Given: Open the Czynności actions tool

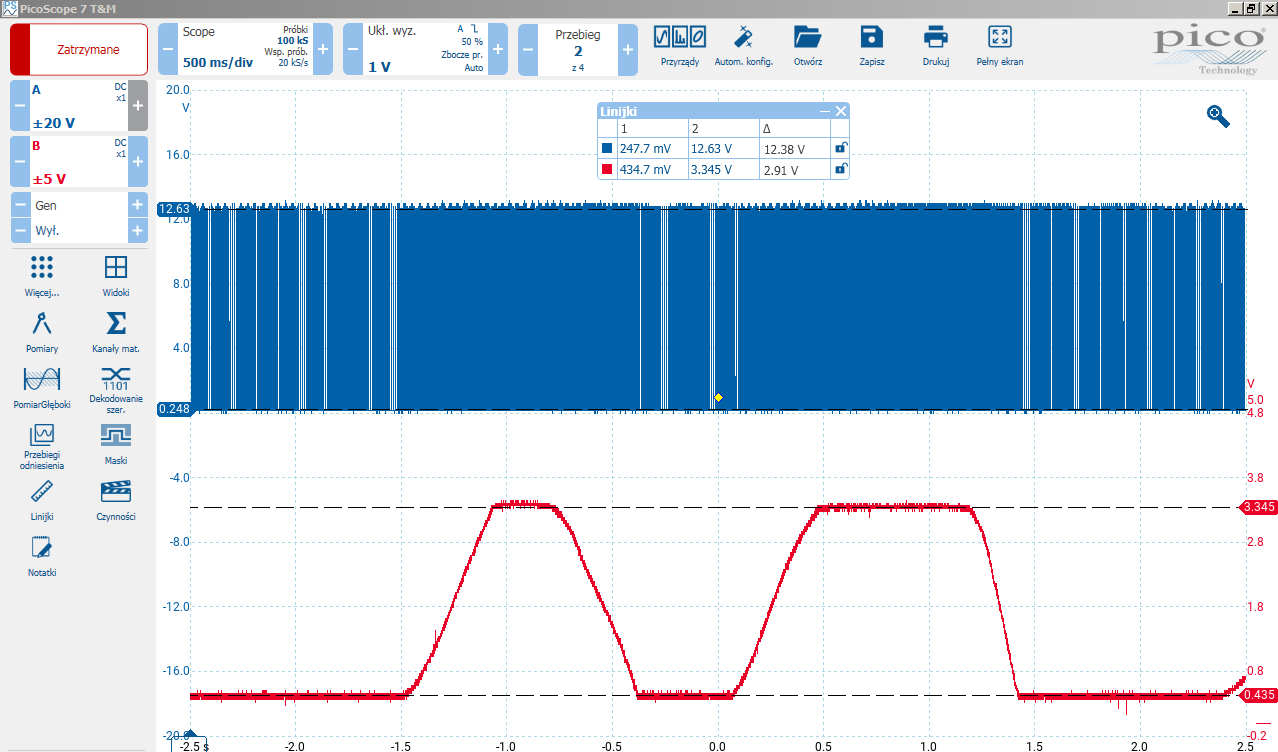Looking at the screenshot, I should tap(116, 500).
